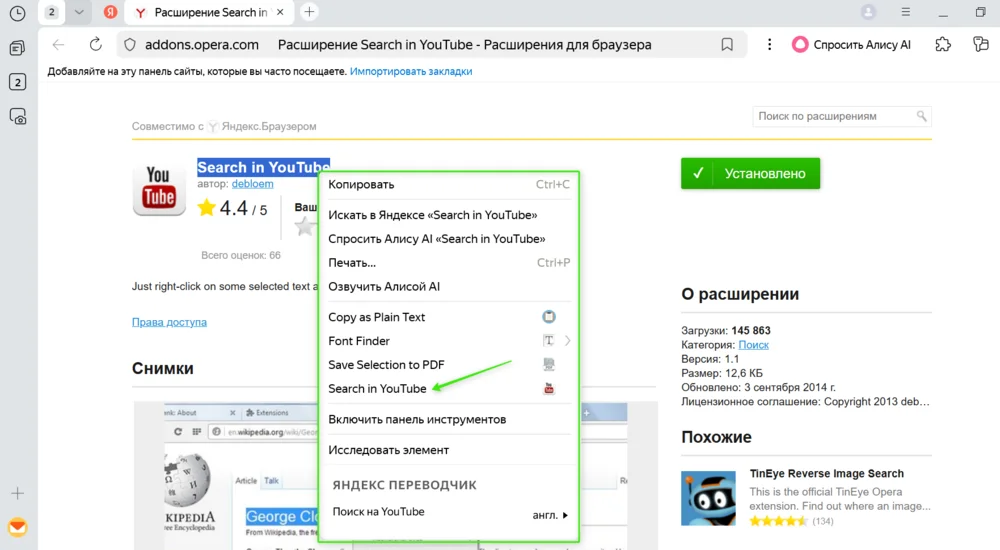Bookmark this page with bookmark icon

[x=727, y=45]
